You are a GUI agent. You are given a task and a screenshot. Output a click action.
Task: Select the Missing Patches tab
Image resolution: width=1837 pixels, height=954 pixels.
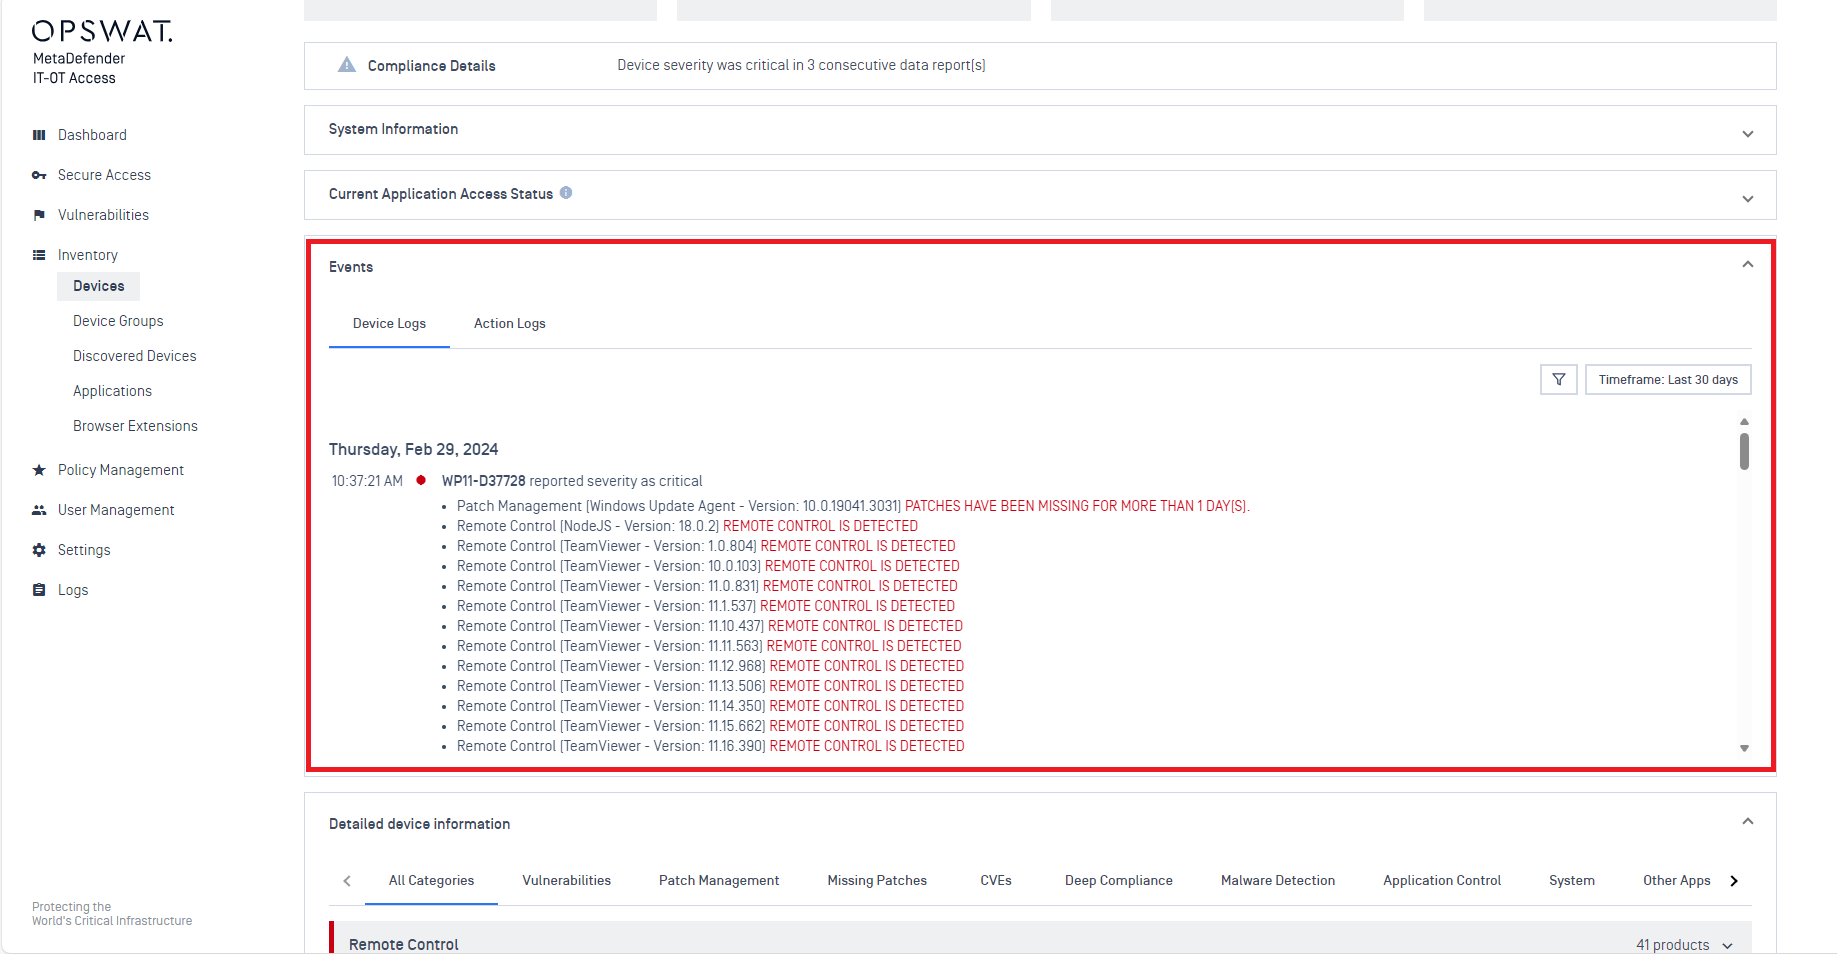(877, 881)
